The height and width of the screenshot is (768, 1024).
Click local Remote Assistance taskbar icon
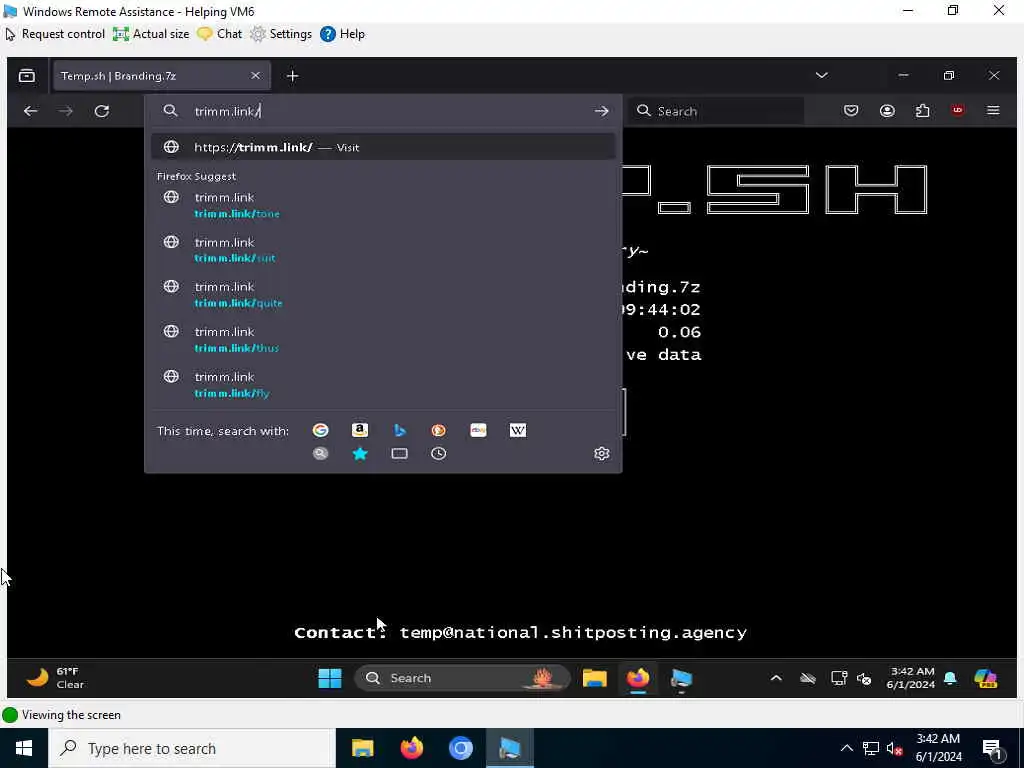click(510, 748)
